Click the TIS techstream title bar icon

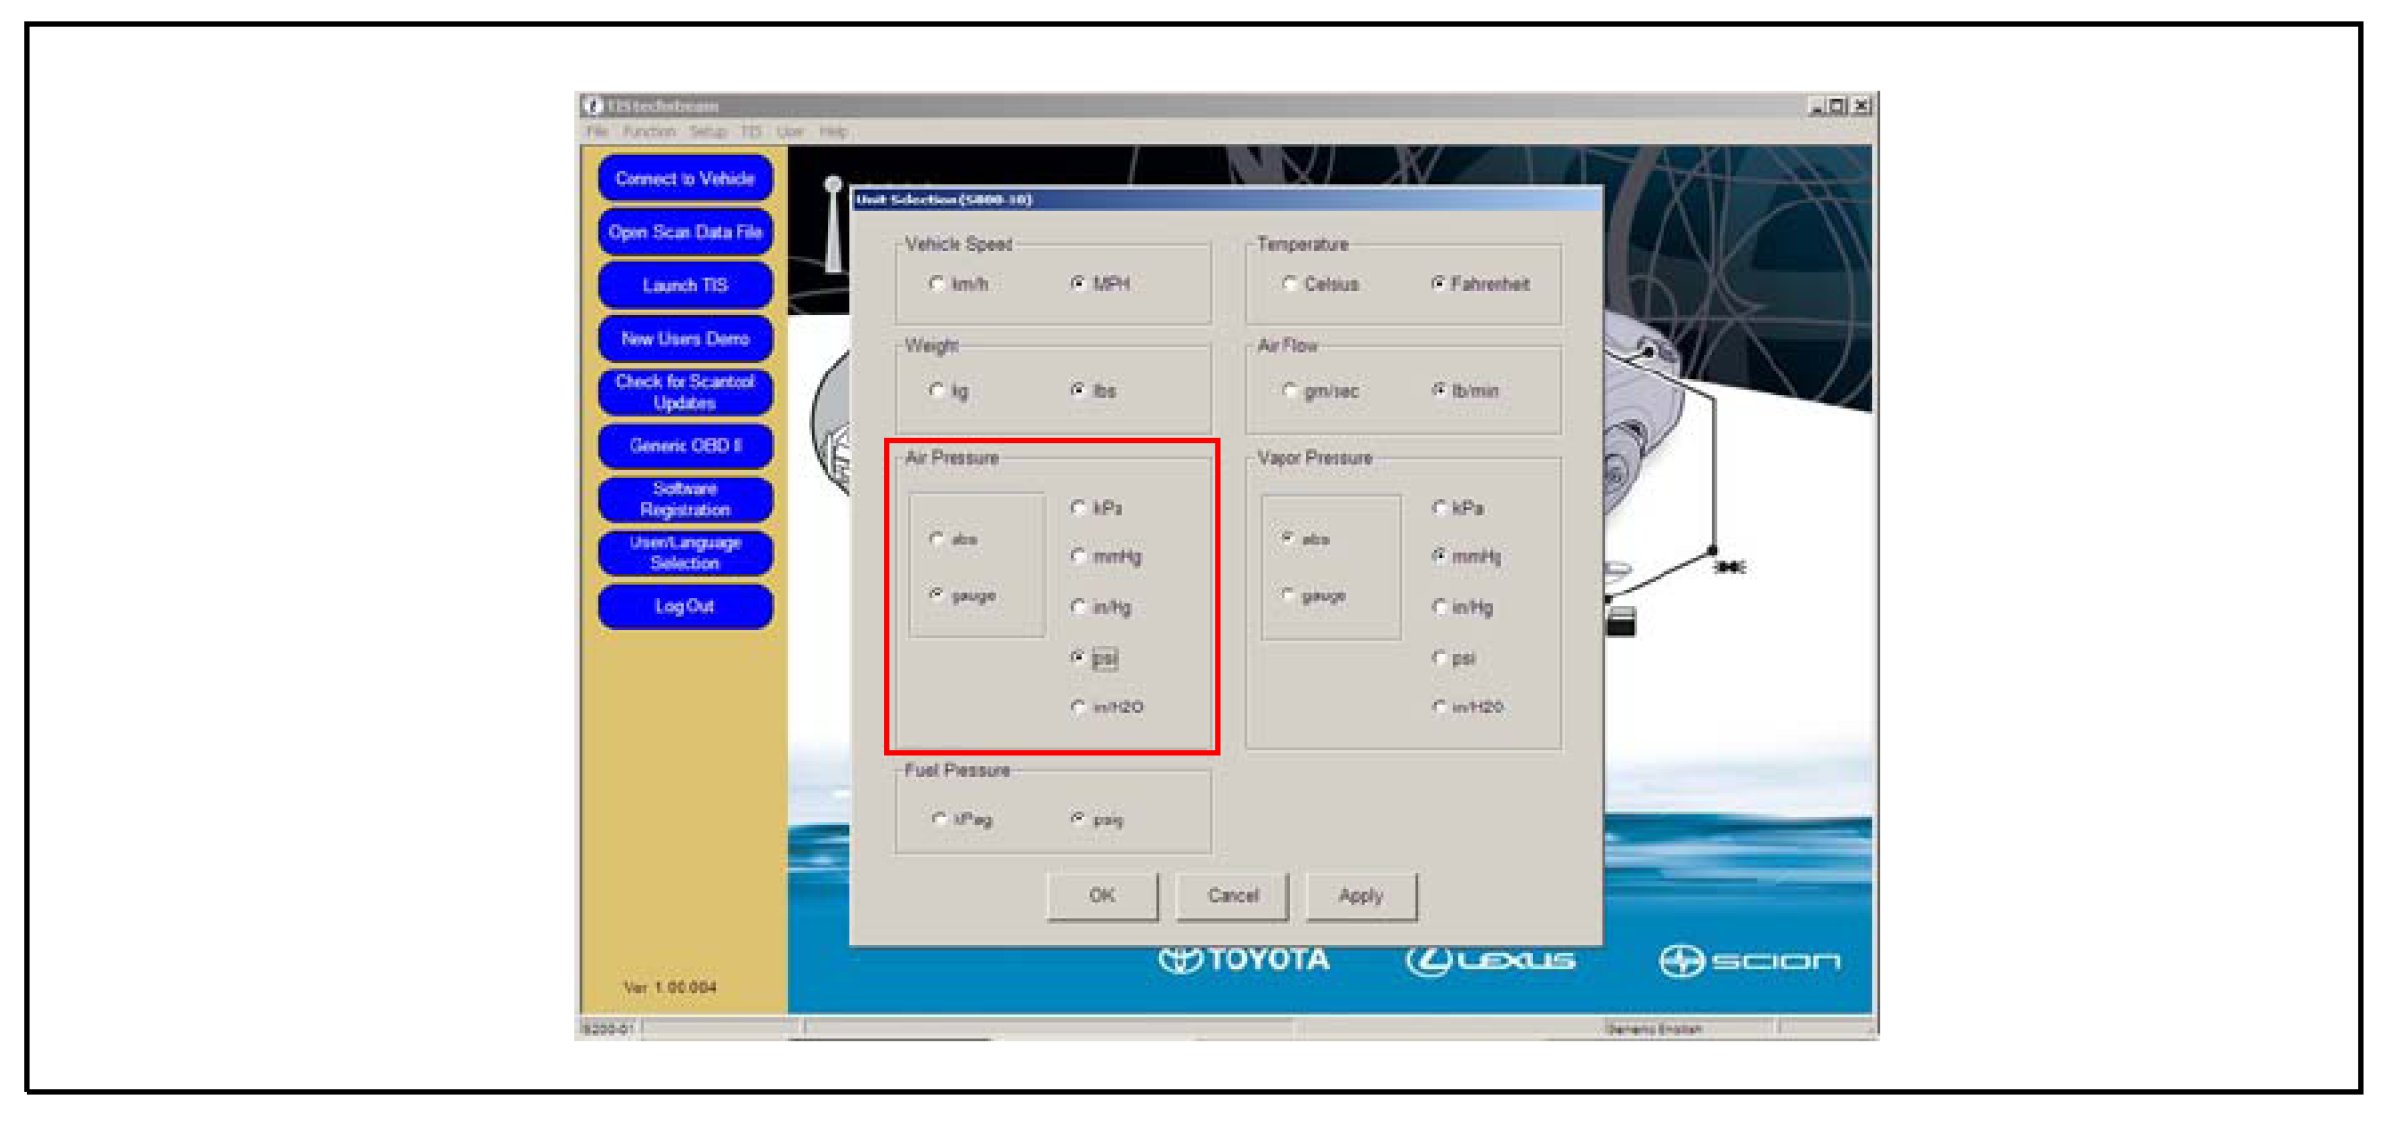click(x=594, y=105)
